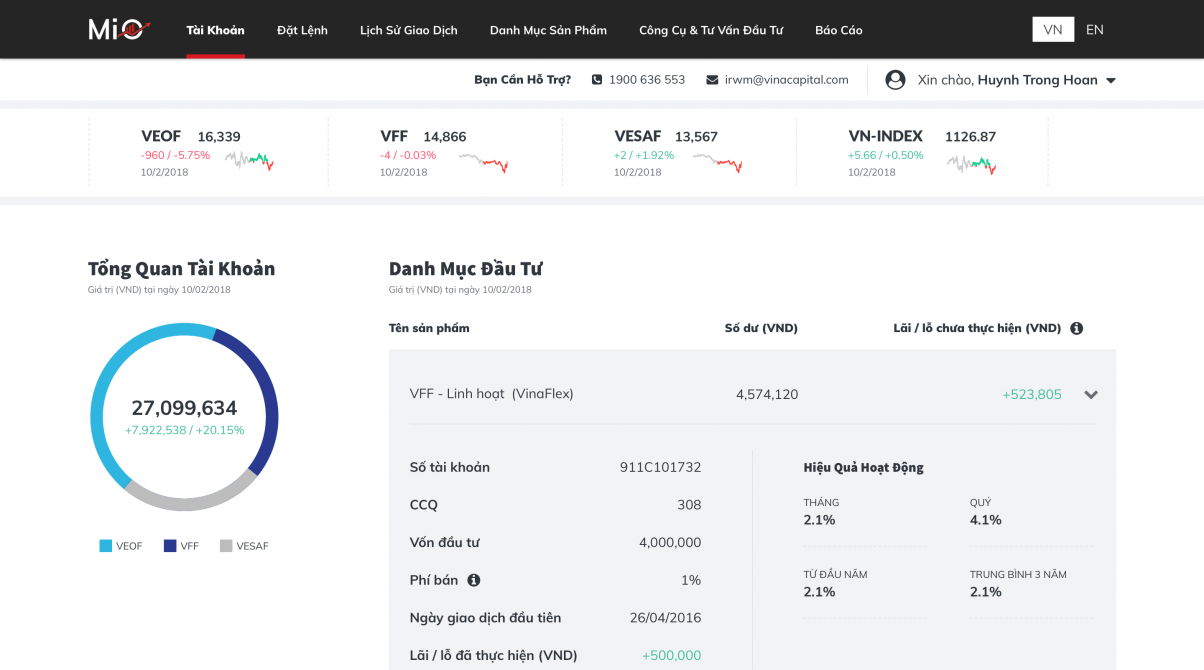Click the 1900 636 553 phone link
The width and height of the screenshot is (1204, 670).
coord(646,80)
